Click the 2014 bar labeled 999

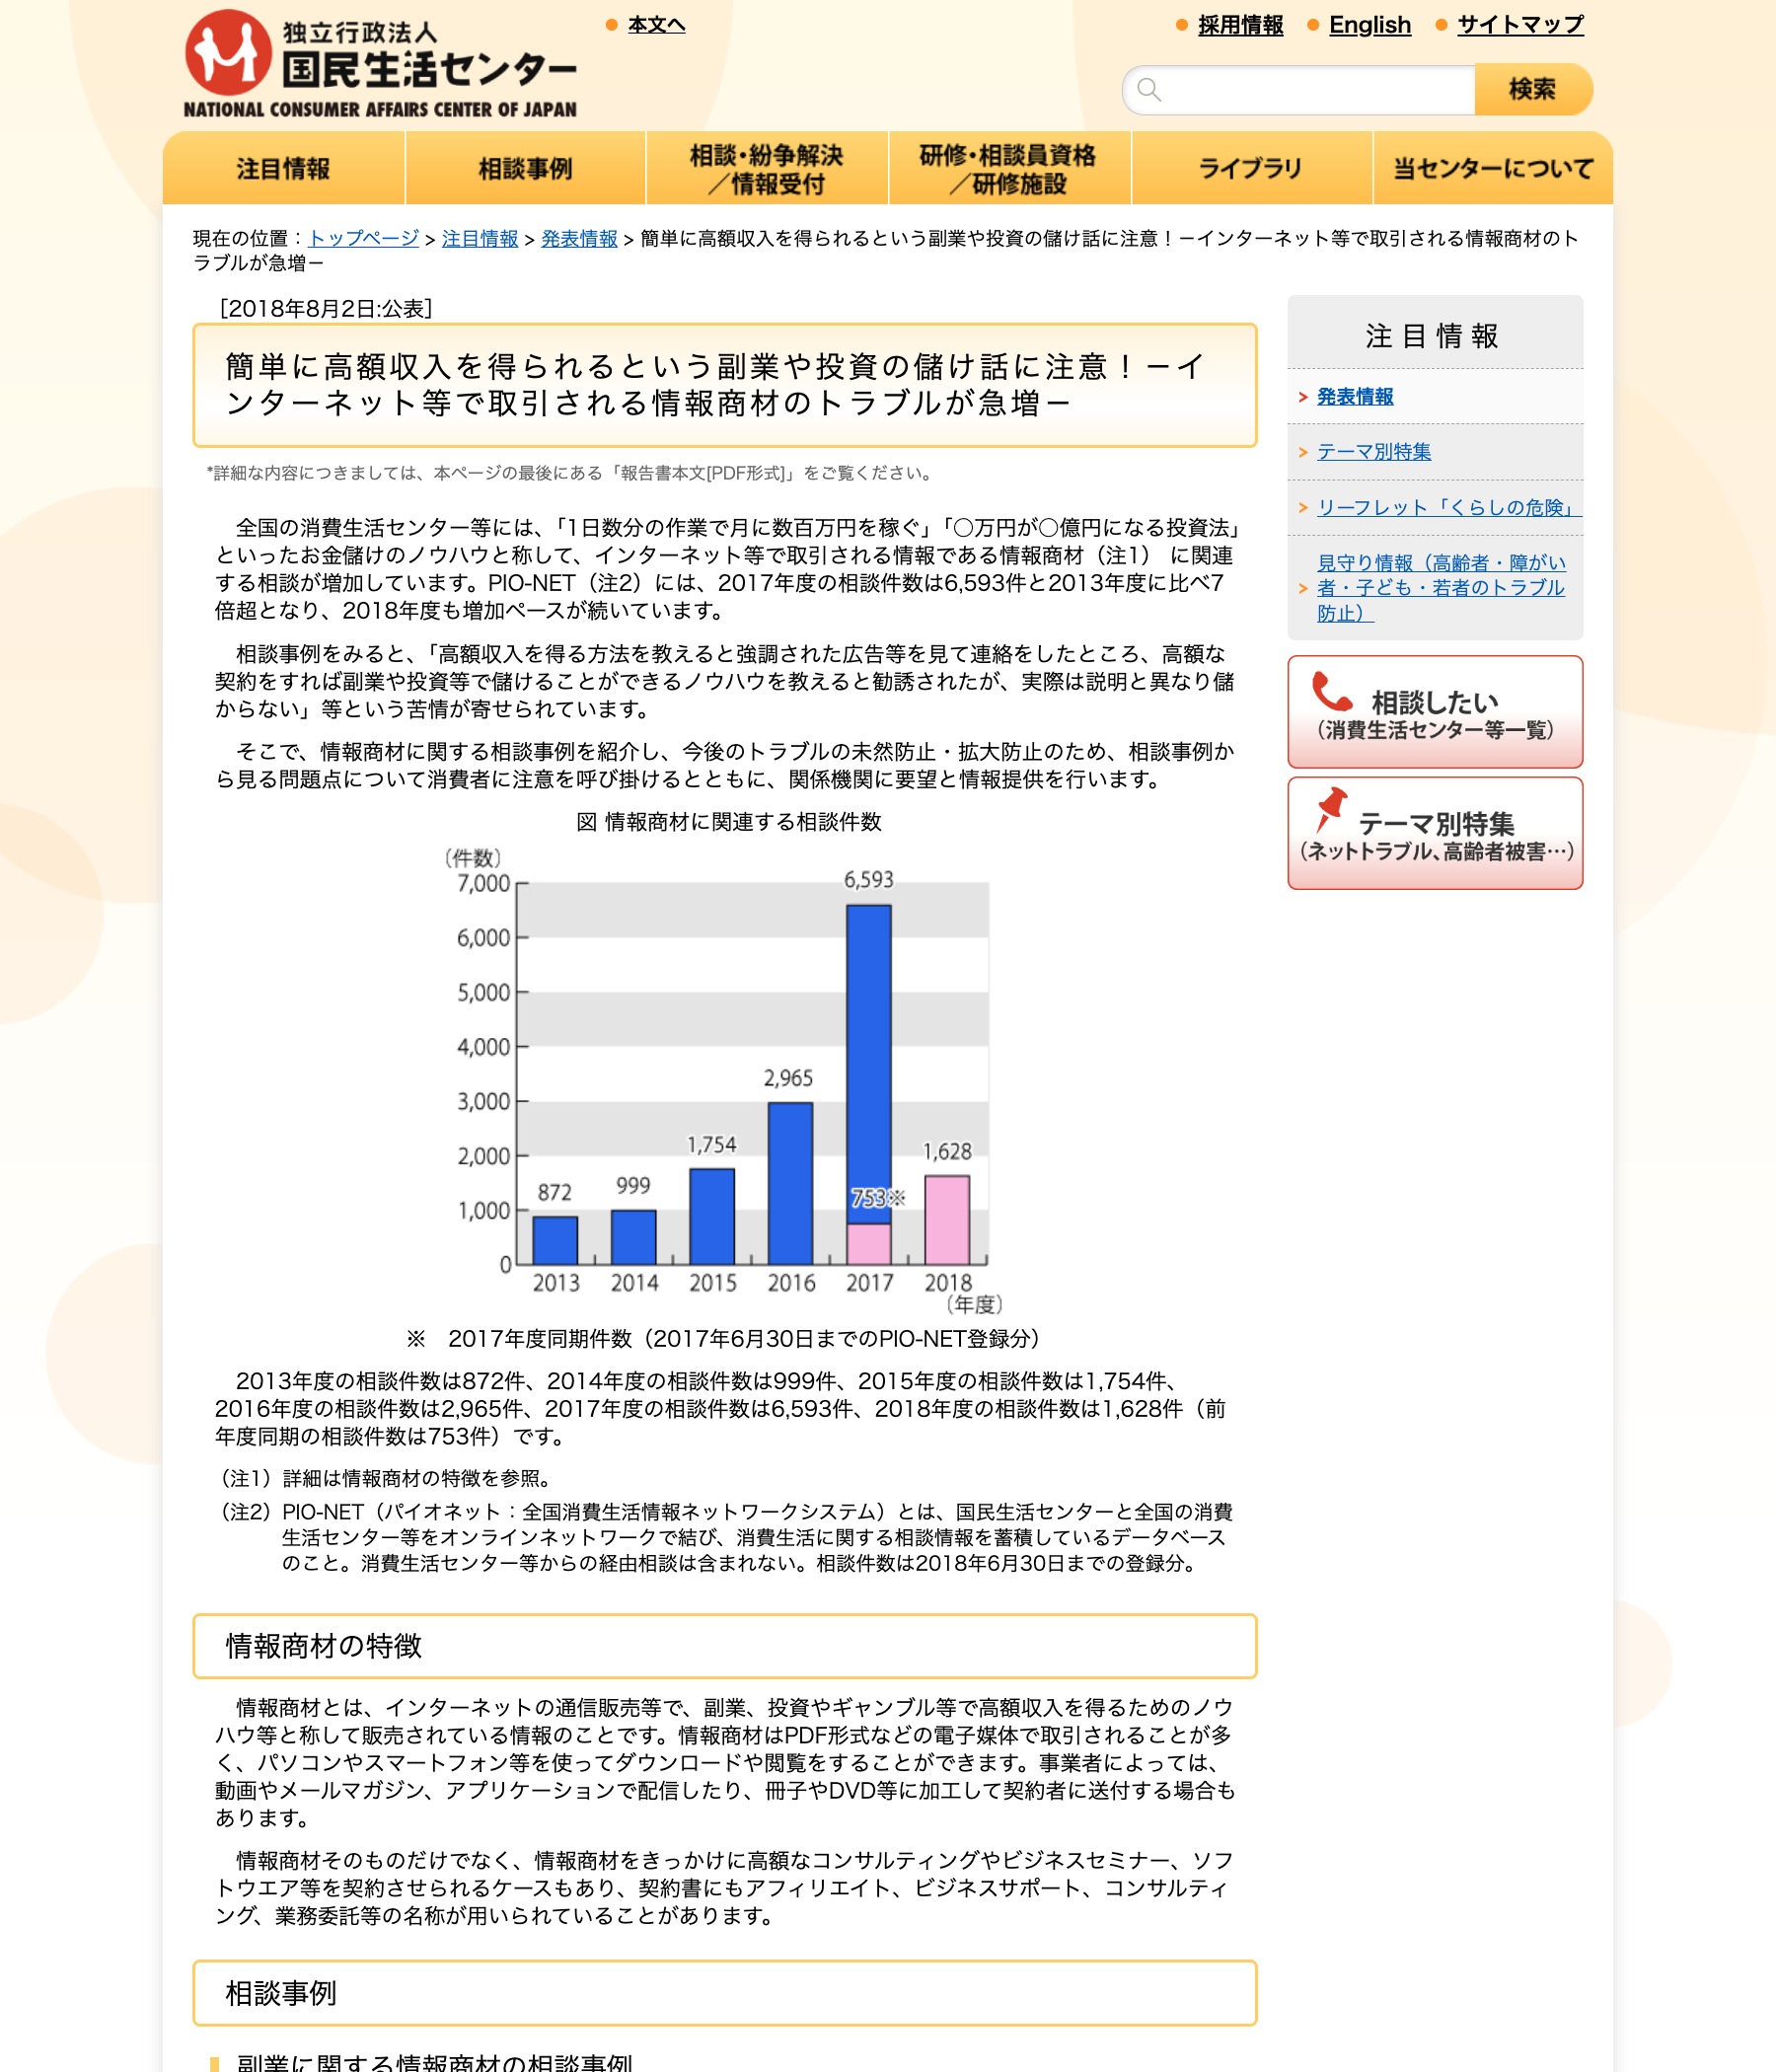tap(633, 1237)
